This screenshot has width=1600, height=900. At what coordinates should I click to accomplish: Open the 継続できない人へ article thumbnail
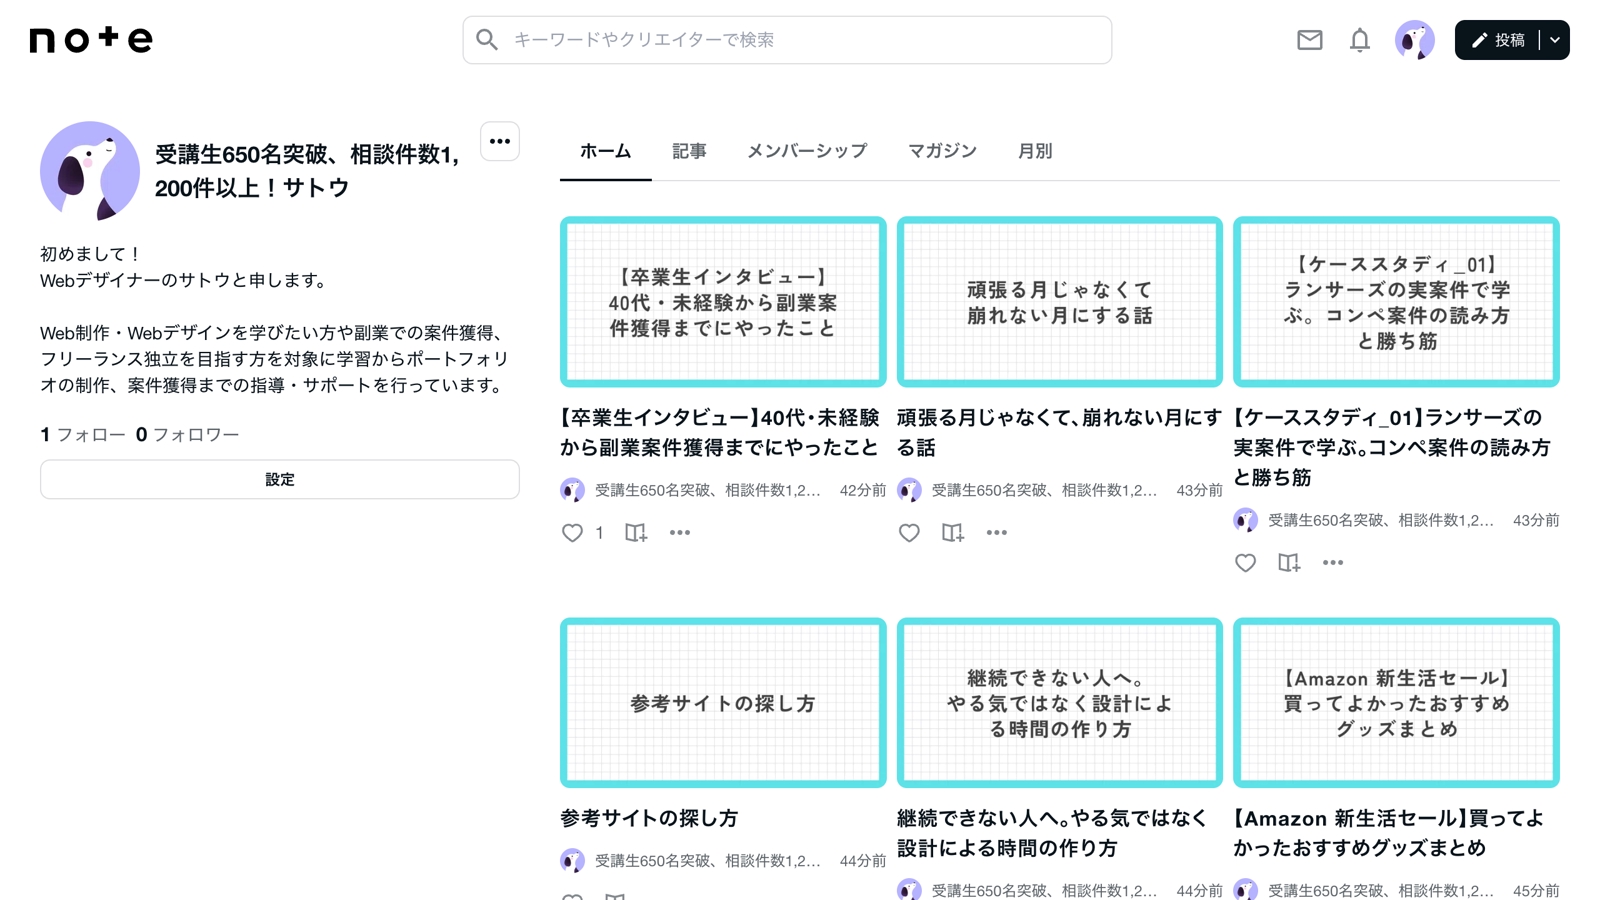(x=1060, y=703)
